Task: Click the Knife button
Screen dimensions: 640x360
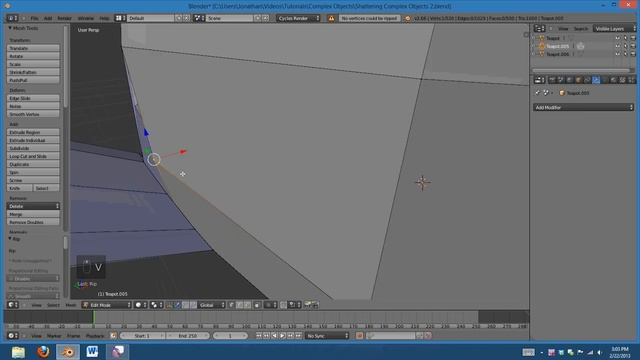Action: tap(20, 188)
